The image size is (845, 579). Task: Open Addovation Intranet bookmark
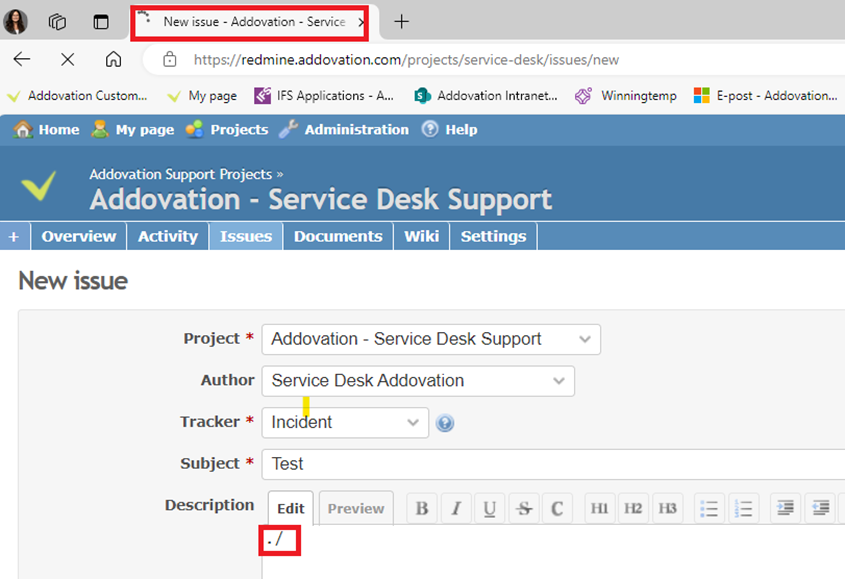point(486,96)
